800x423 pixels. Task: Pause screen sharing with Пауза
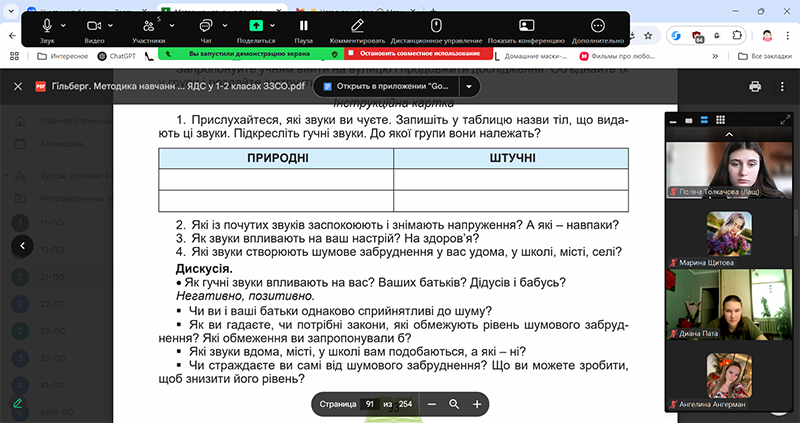pyautogui.click(x=304, y=30)
